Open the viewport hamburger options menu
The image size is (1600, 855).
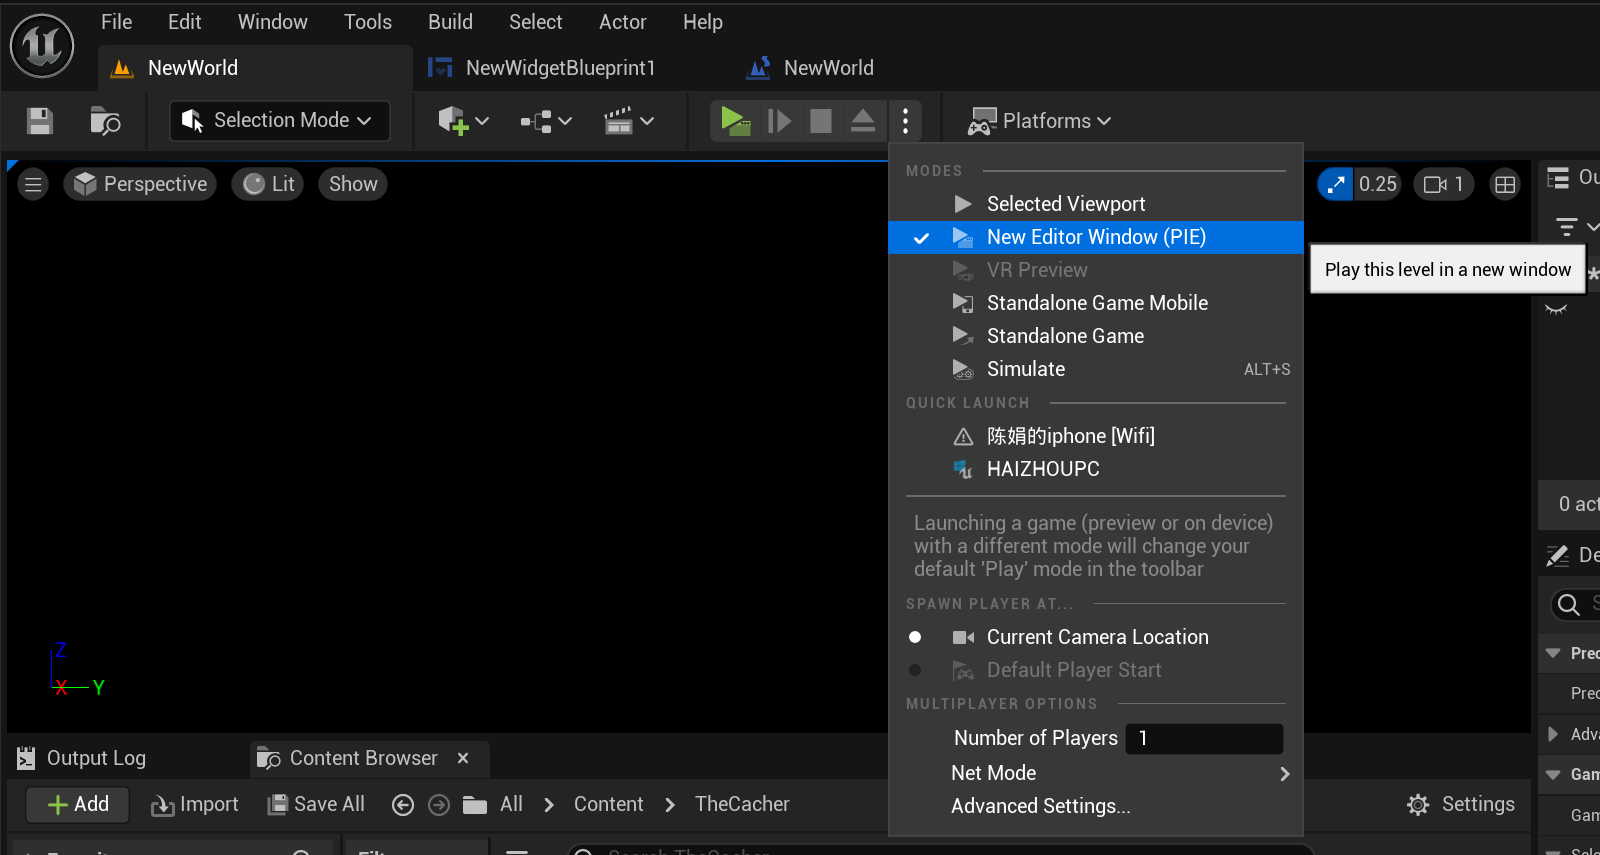[33, 184]
